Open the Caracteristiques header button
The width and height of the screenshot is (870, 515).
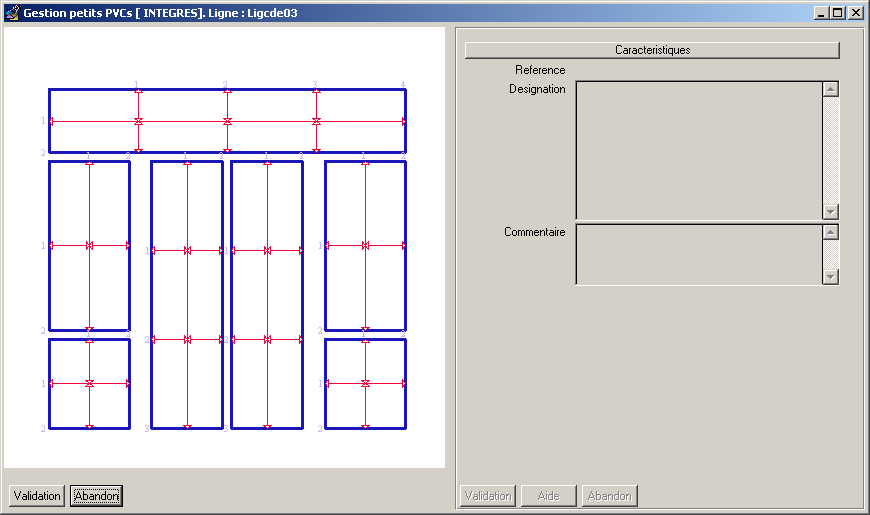click(652, 50)
